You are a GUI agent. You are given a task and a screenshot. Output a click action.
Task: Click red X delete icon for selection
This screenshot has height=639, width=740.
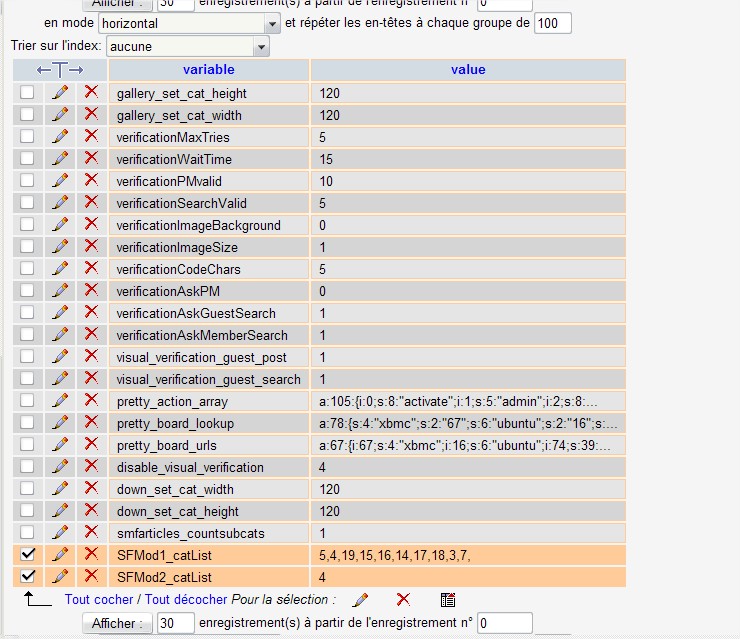point(403,600)
